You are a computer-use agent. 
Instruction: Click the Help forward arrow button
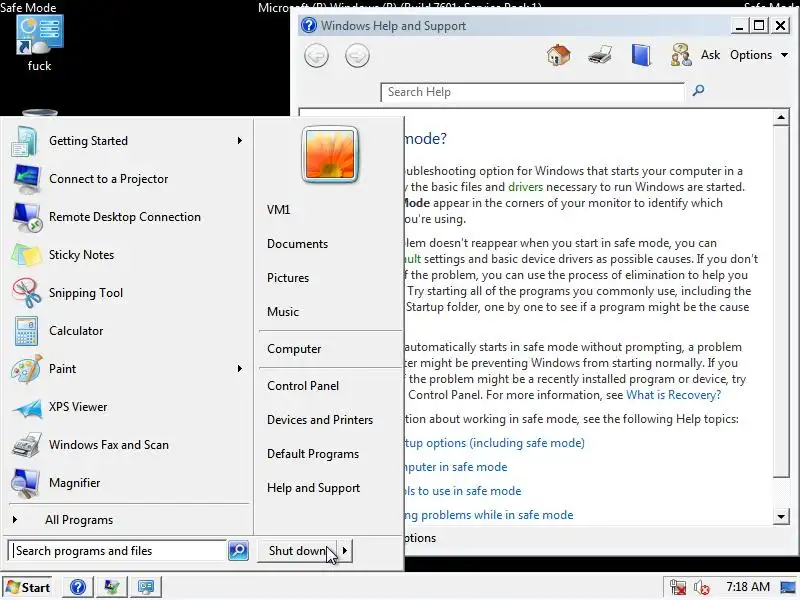(x=357, y=56)
